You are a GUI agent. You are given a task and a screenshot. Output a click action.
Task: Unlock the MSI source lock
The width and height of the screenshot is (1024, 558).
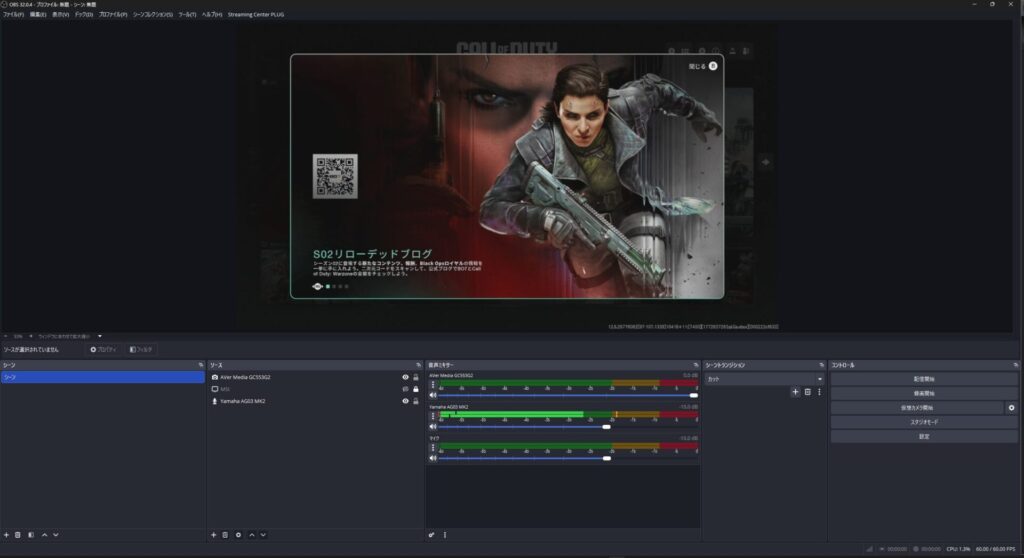[x=416, y=389]
